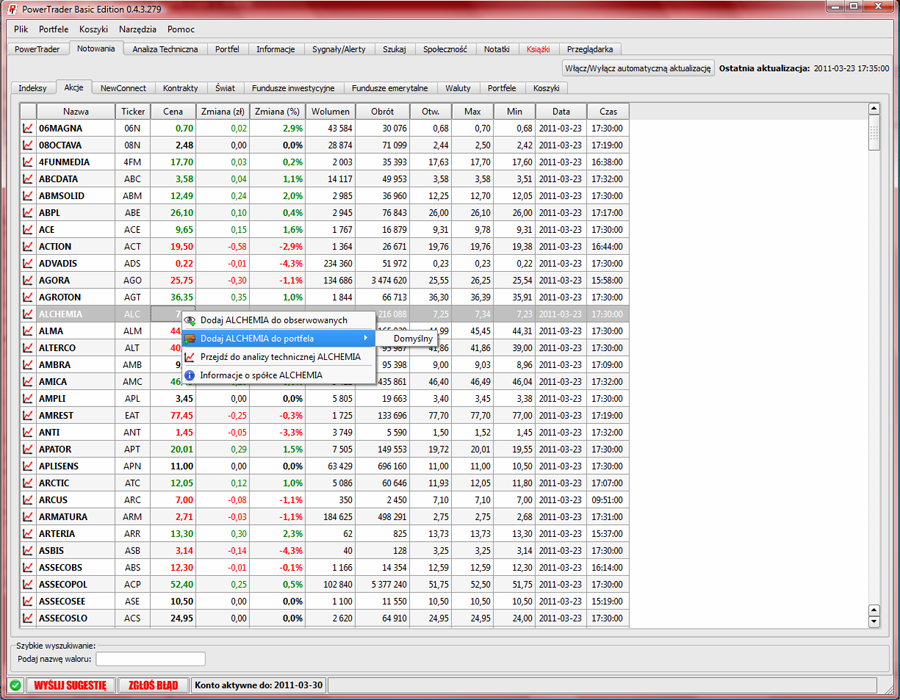900x700 pixels.
Task: Switch to Książki tab
Action: (538, 49)
